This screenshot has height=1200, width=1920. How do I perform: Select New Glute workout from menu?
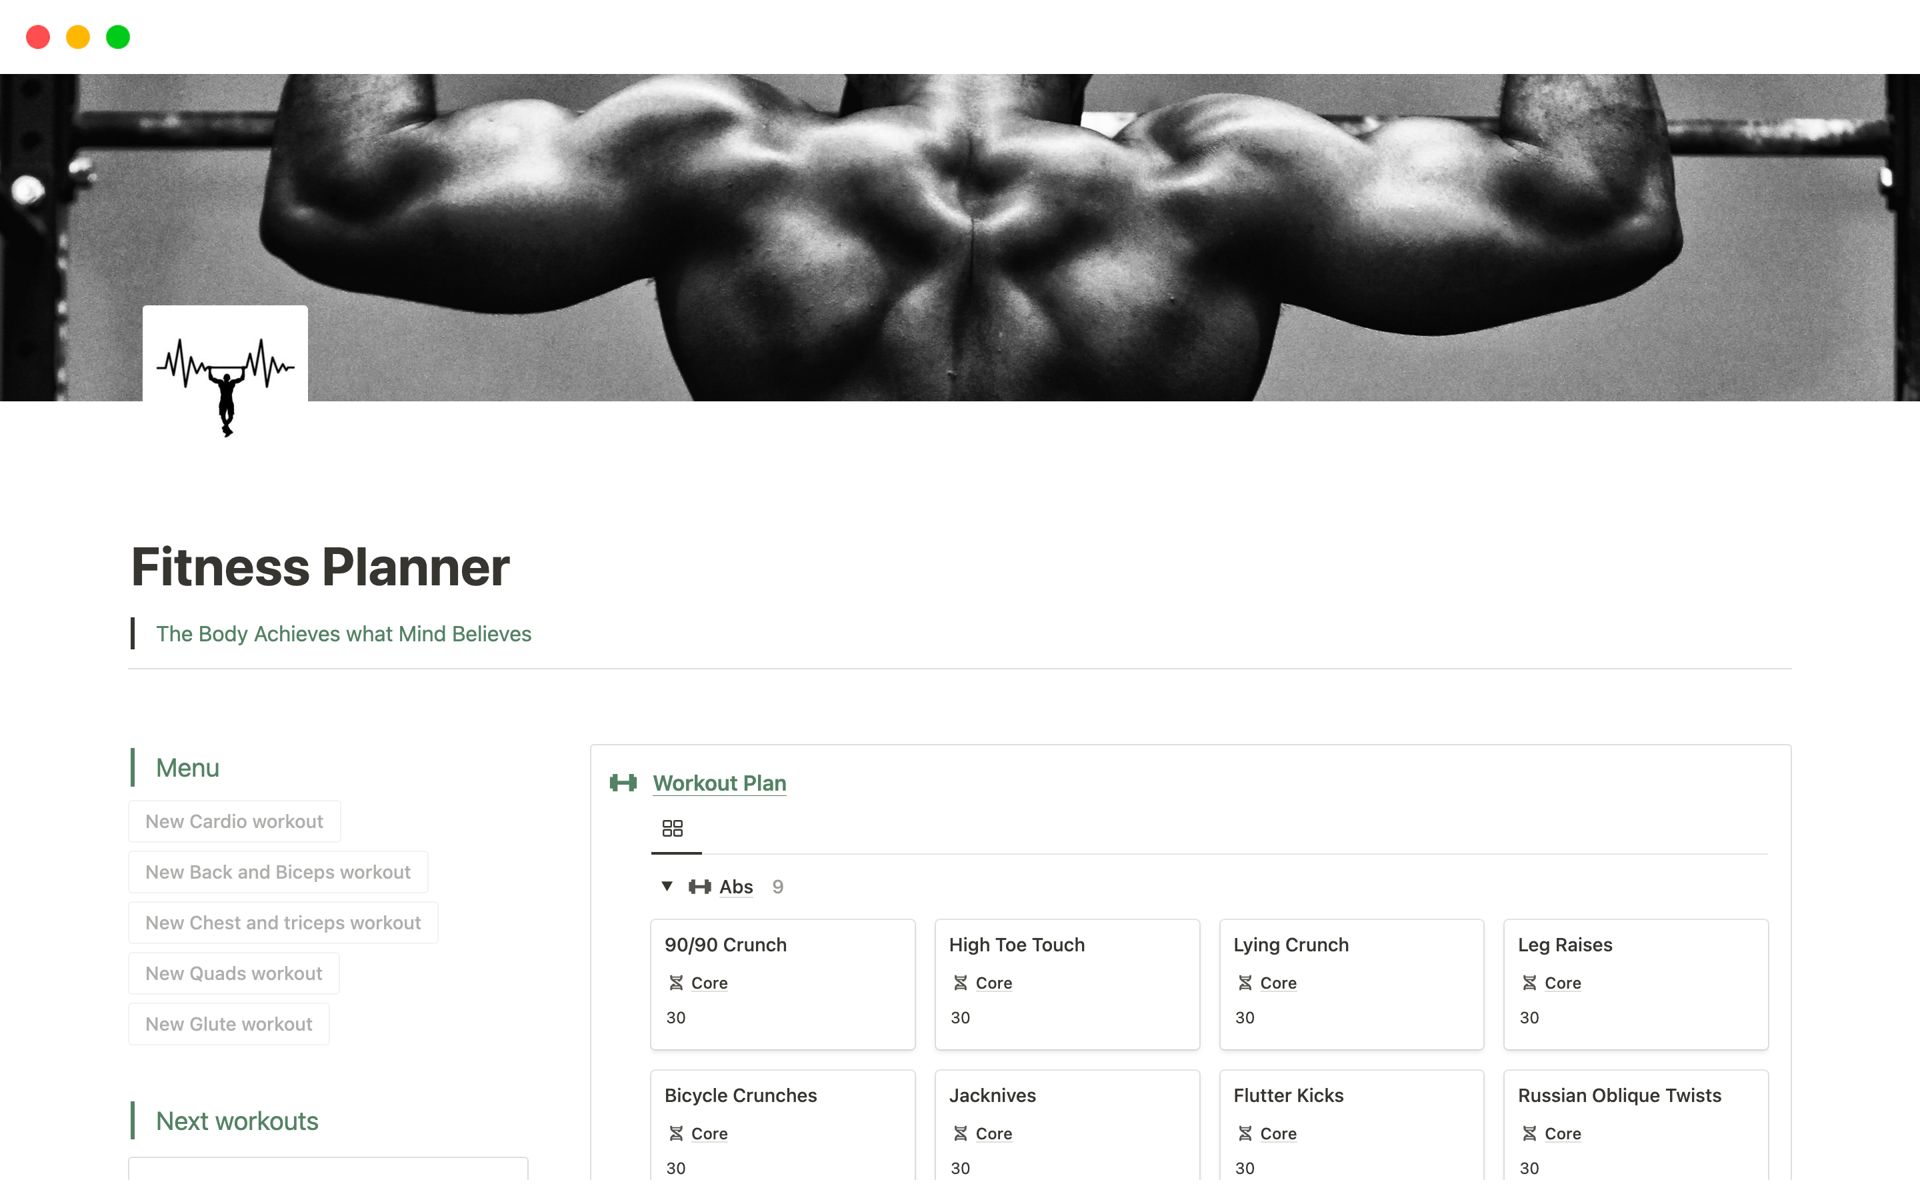227,1023
